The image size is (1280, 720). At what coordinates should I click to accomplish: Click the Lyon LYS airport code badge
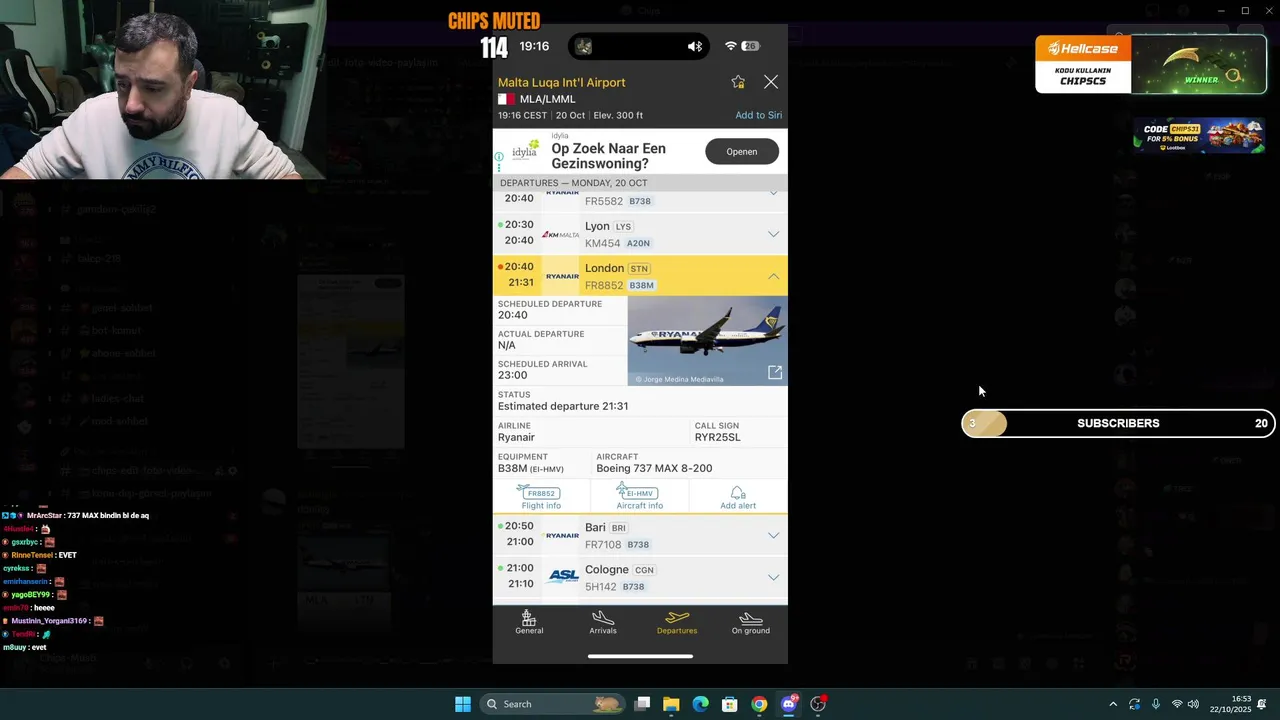click(623, 227)
